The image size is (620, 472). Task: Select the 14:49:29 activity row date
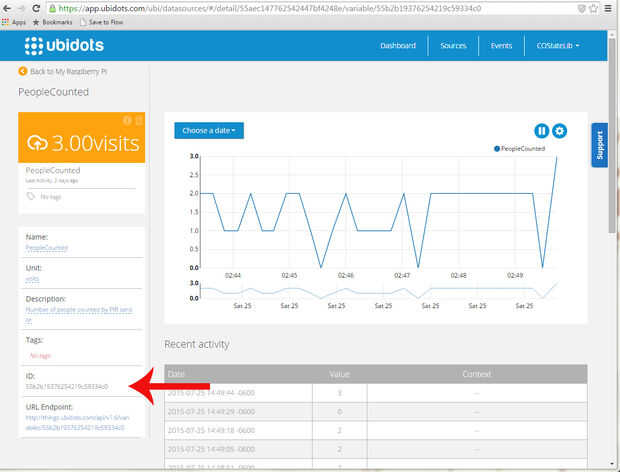(211, 412)
